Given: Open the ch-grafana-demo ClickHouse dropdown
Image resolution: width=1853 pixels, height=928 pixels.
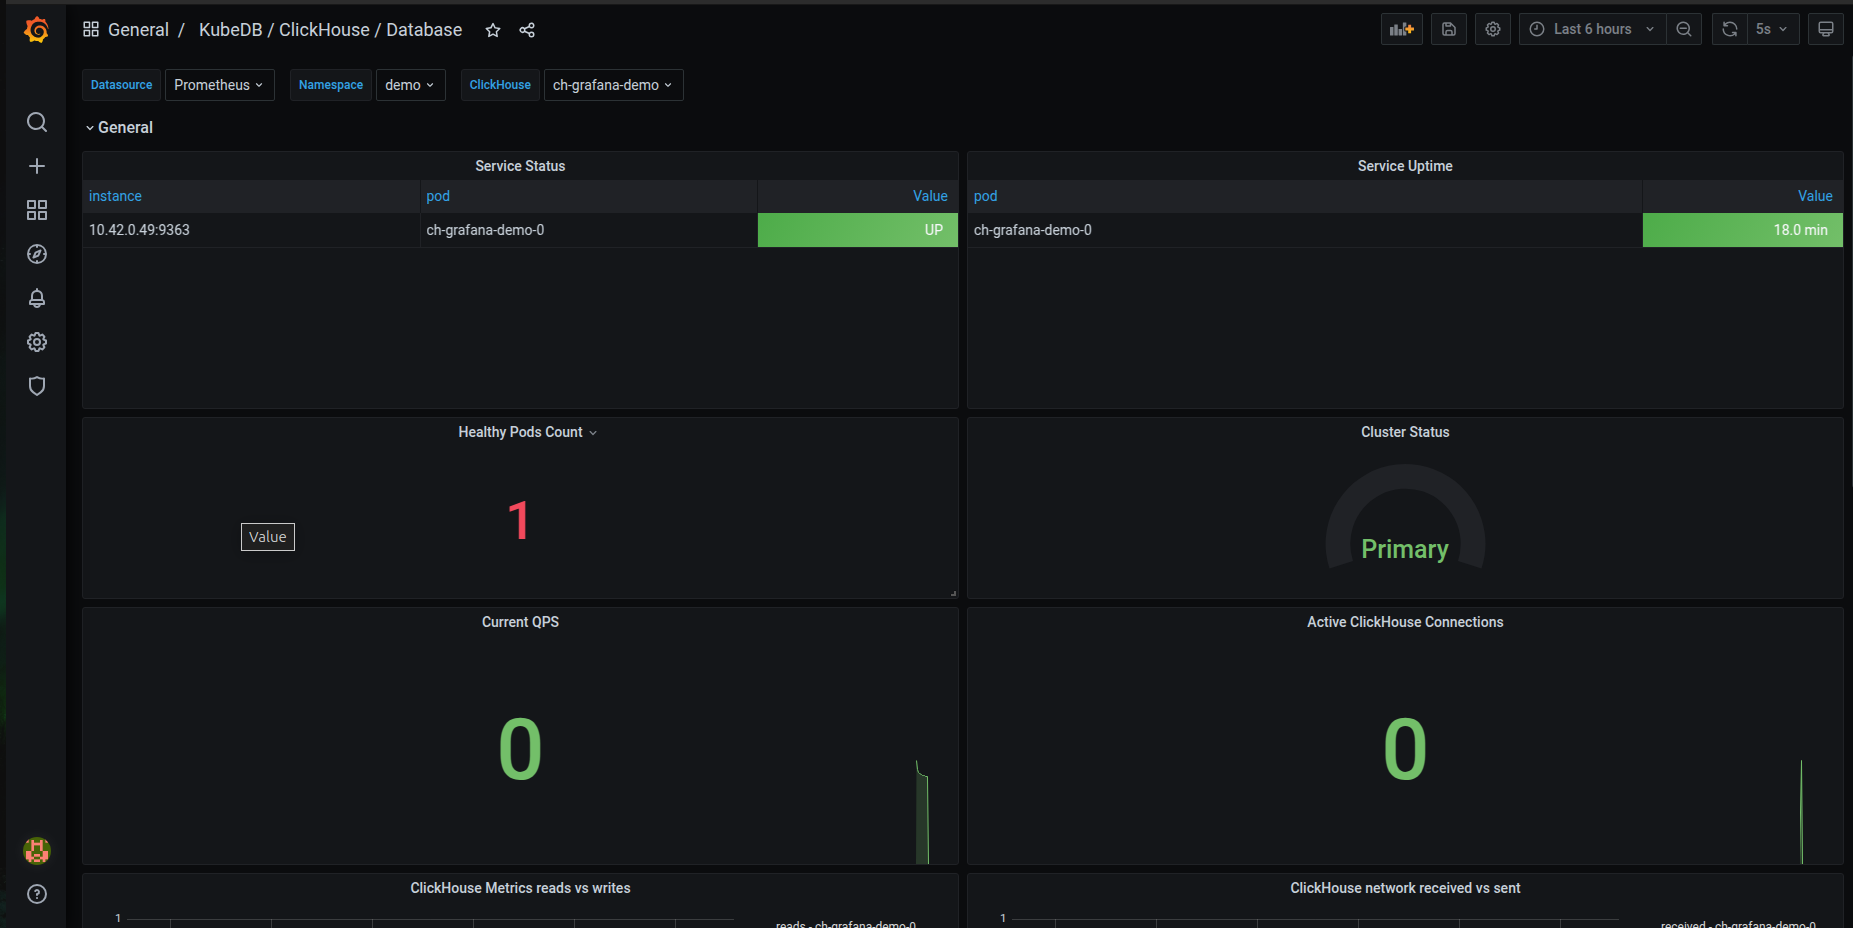Looking at the screenshot, I should [x=613, y=85].
